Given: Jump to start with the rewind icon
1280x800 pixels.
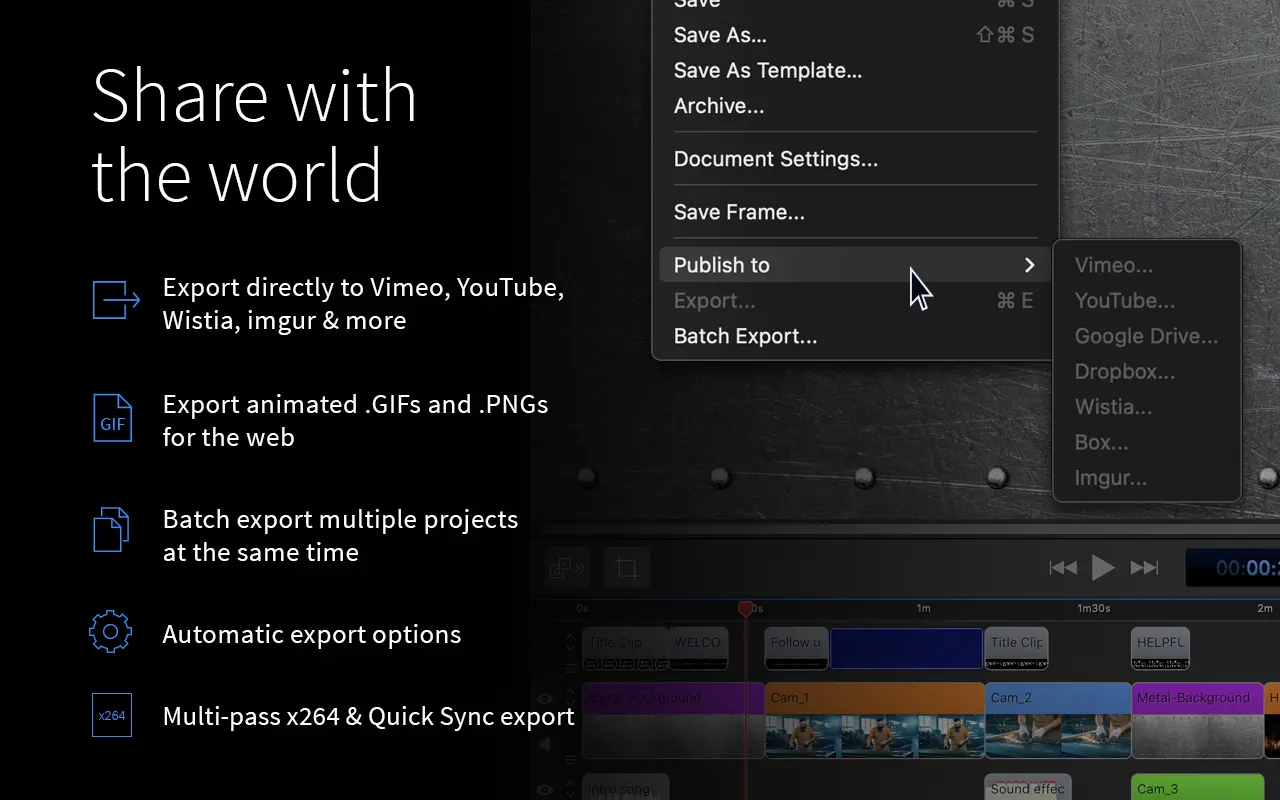Looking at the screenshot, I should point(1063,568).
